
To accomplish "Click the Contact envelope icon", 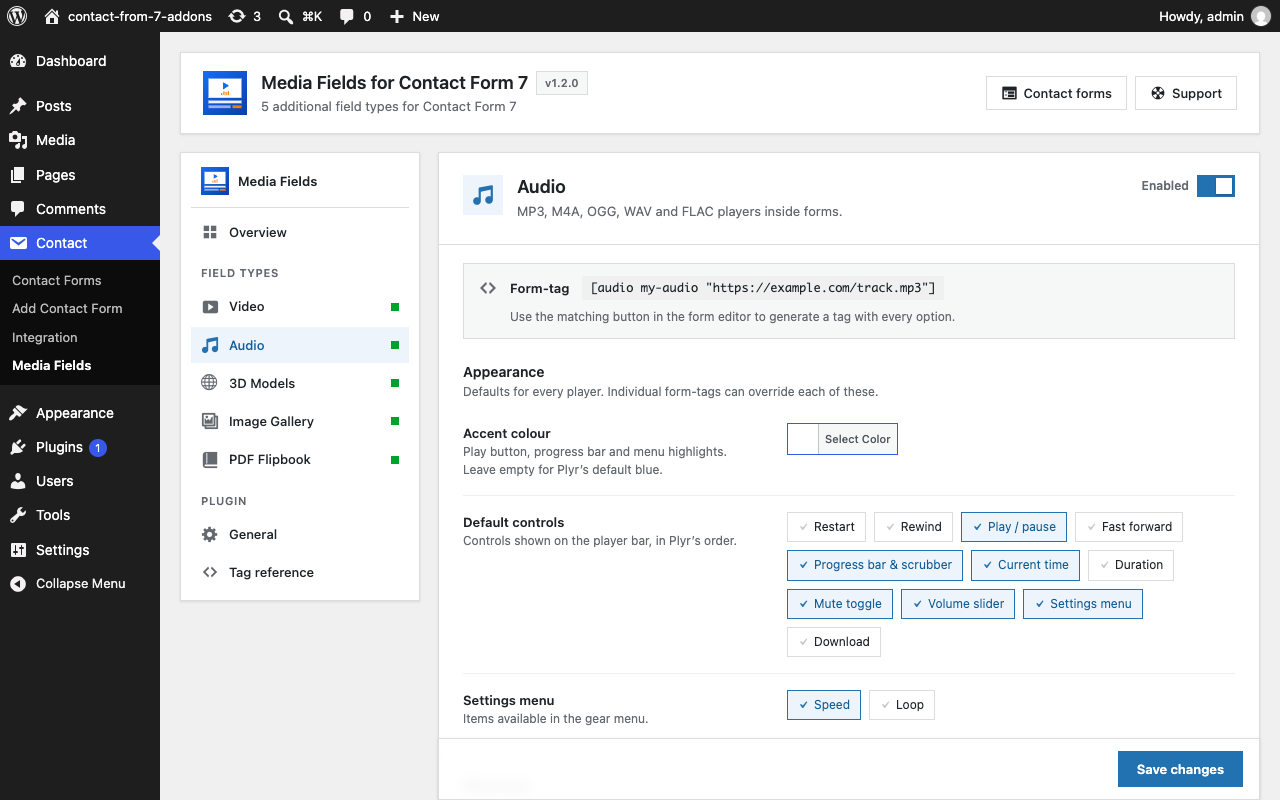I will click(x=18, y=243).
